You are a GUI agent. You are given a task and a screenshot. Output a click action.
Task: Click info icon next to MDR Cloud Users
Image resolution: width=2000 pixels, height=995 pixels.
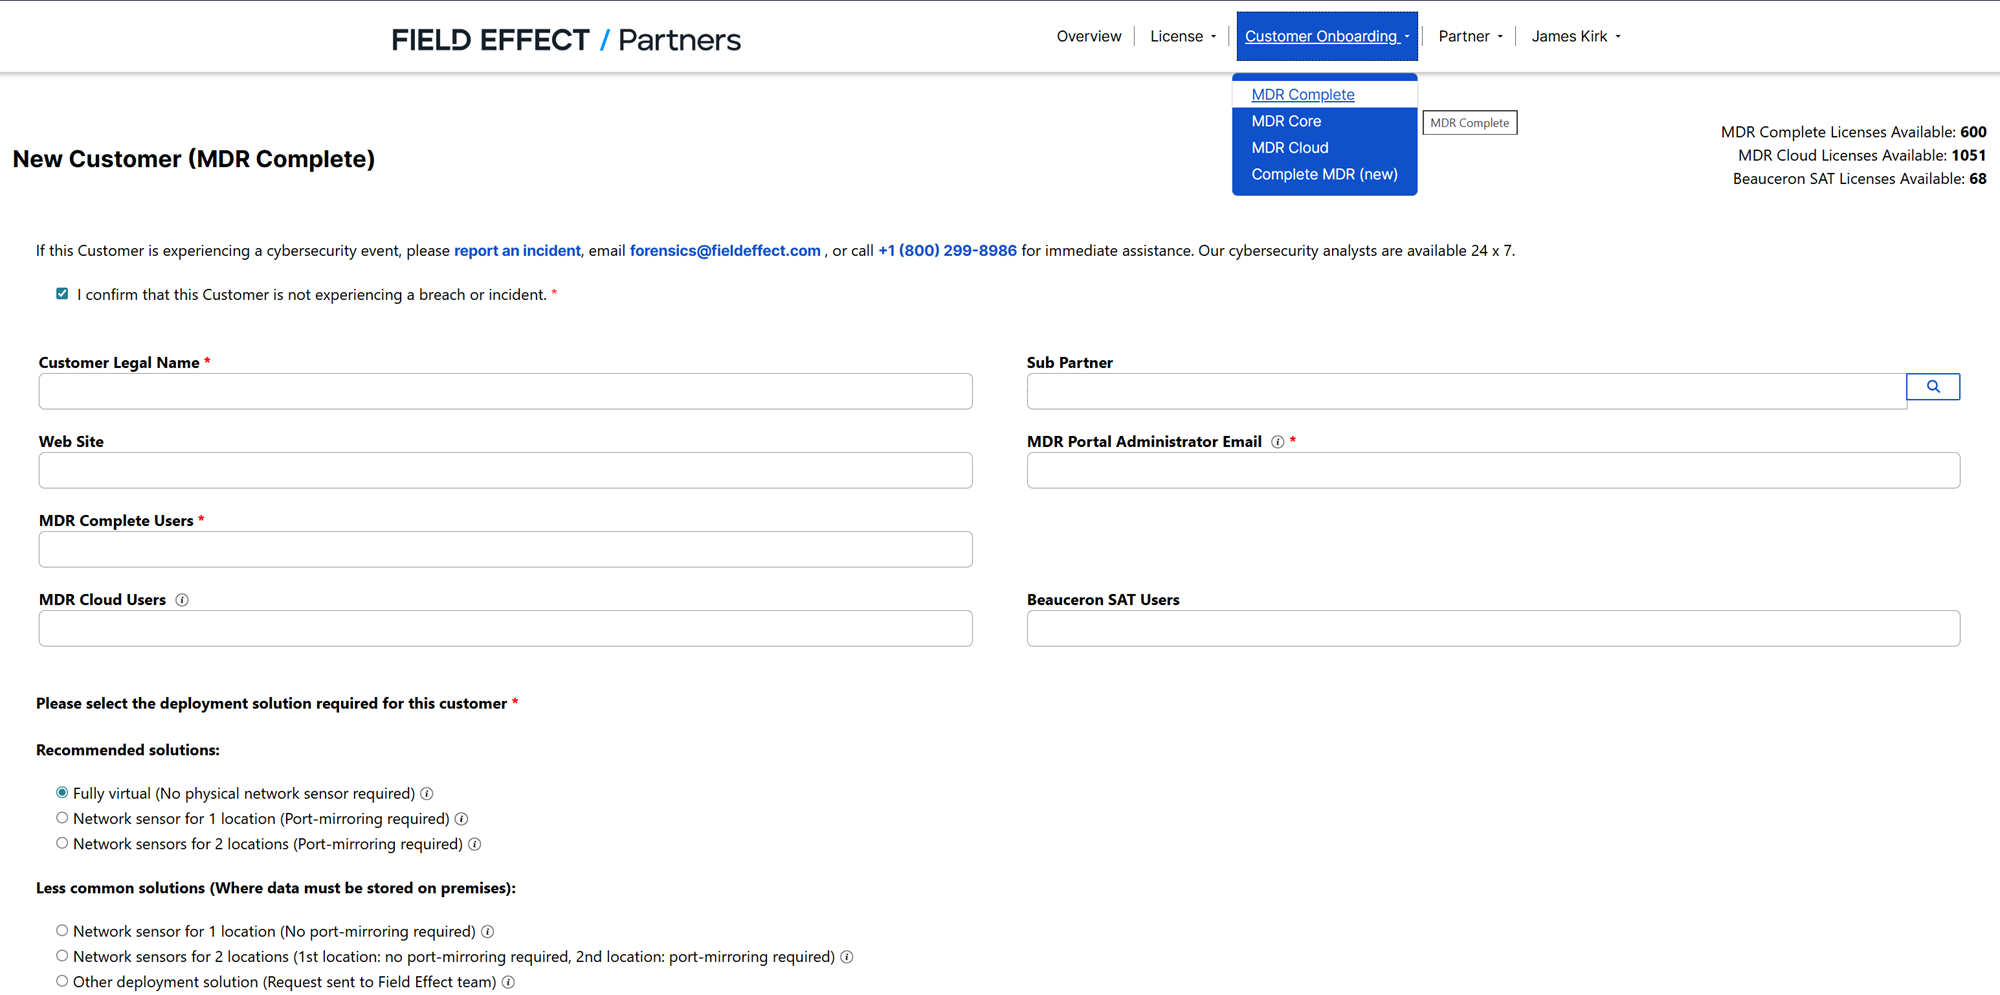click(x=182, y=600)
